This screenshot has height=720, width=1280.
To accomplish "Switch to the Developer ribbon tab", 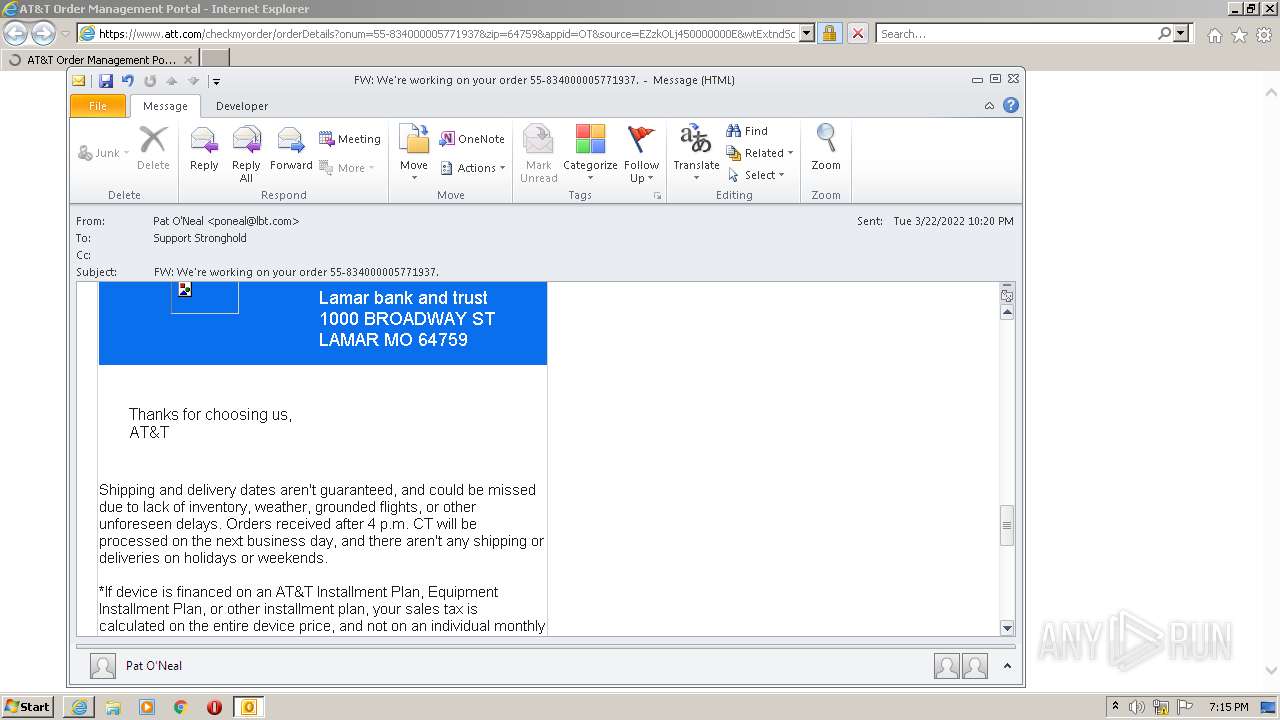I will (242, 106).
